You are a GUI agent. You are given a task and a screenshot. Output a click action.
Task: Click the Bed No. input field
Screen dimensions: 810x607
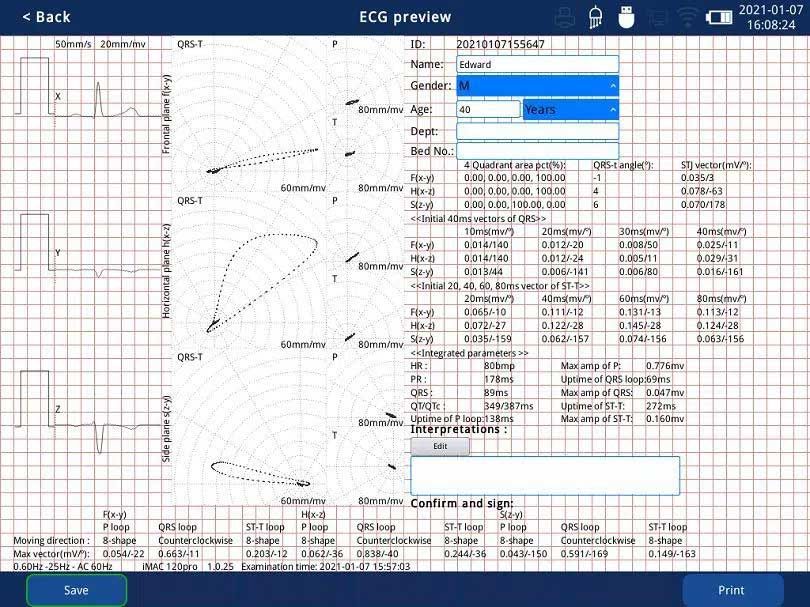(x=537, y=151)
